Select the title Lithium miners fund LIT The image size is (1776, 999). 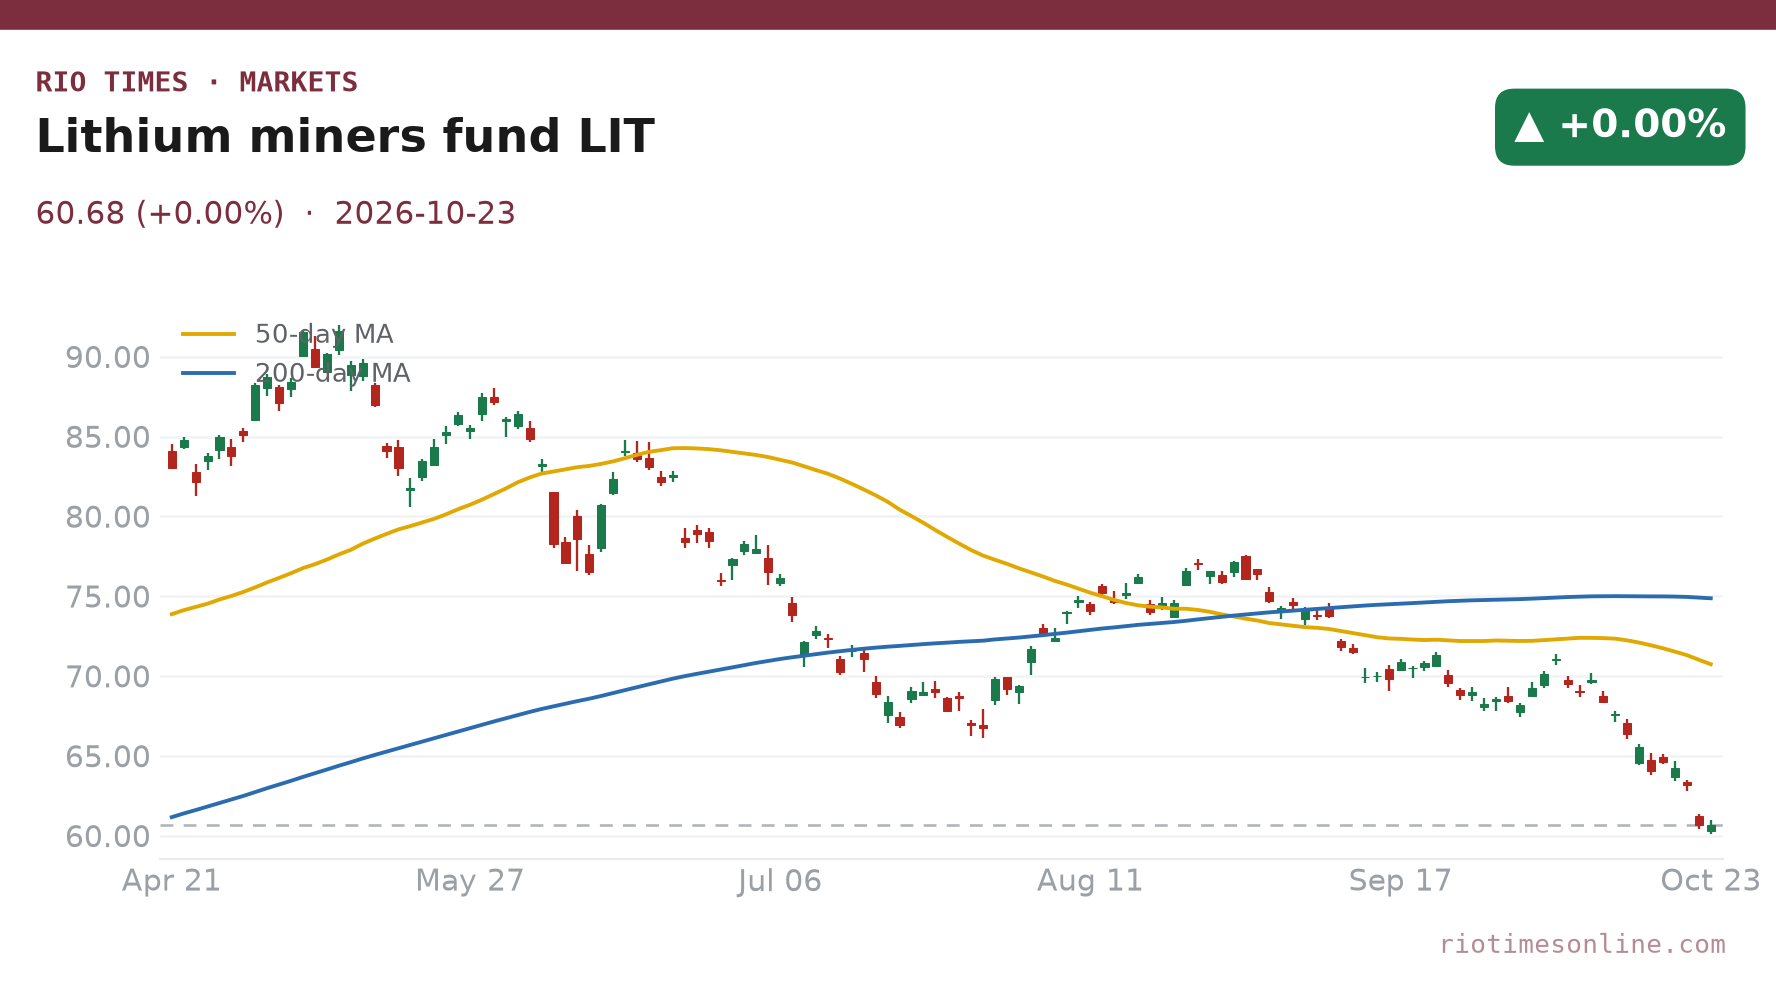click(x=345, y=137)
